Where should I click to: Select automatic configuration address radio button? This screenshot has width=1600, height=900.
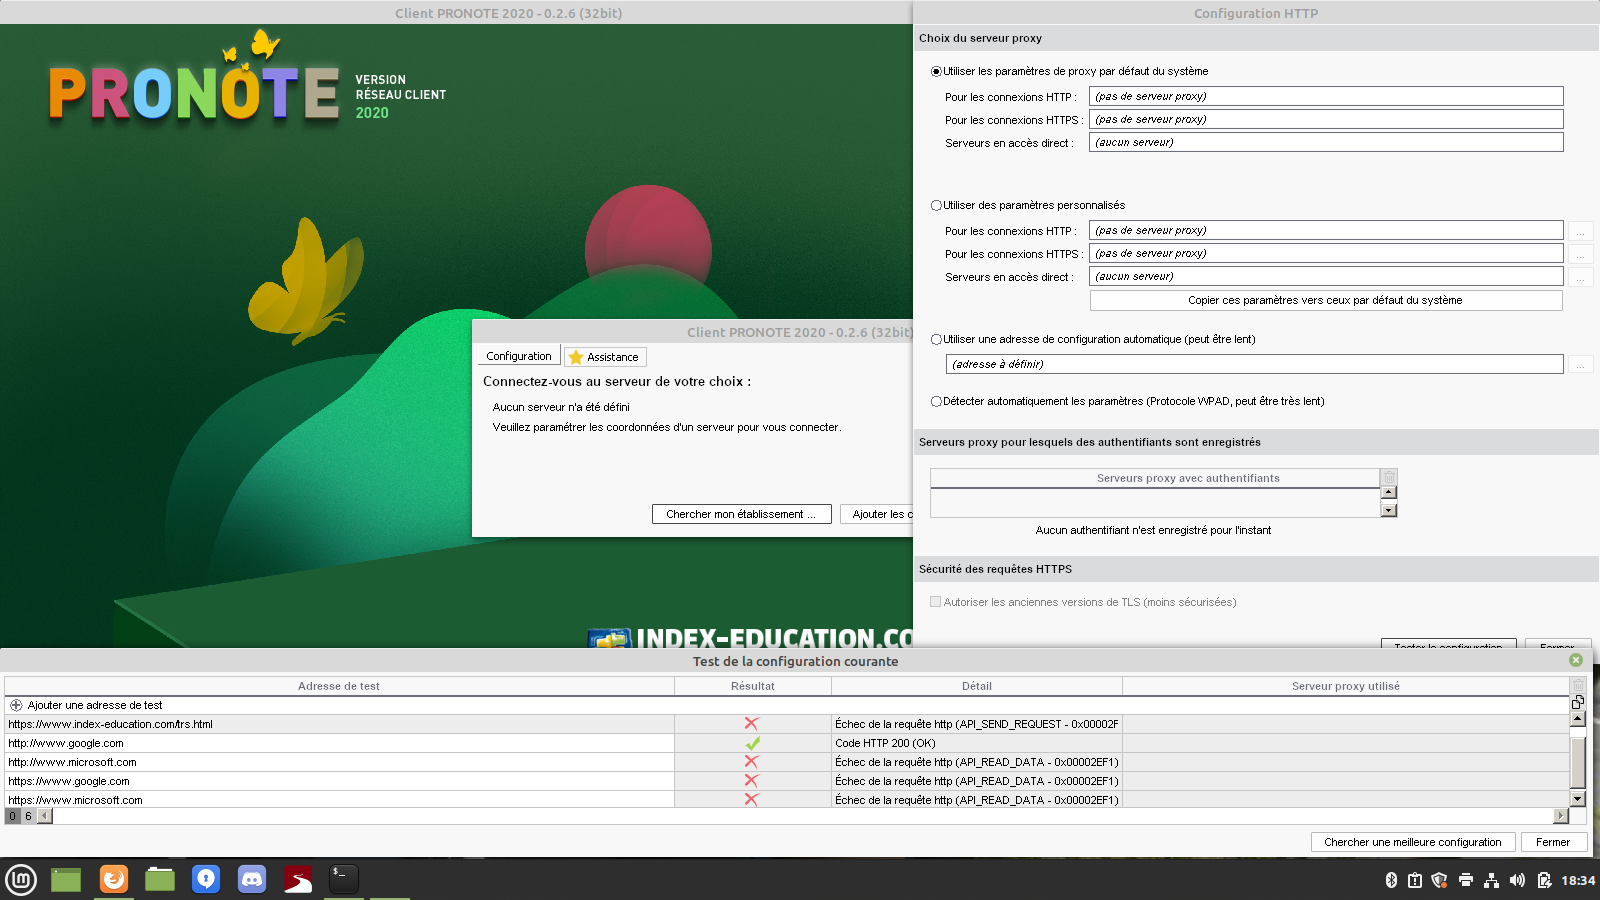936,339
